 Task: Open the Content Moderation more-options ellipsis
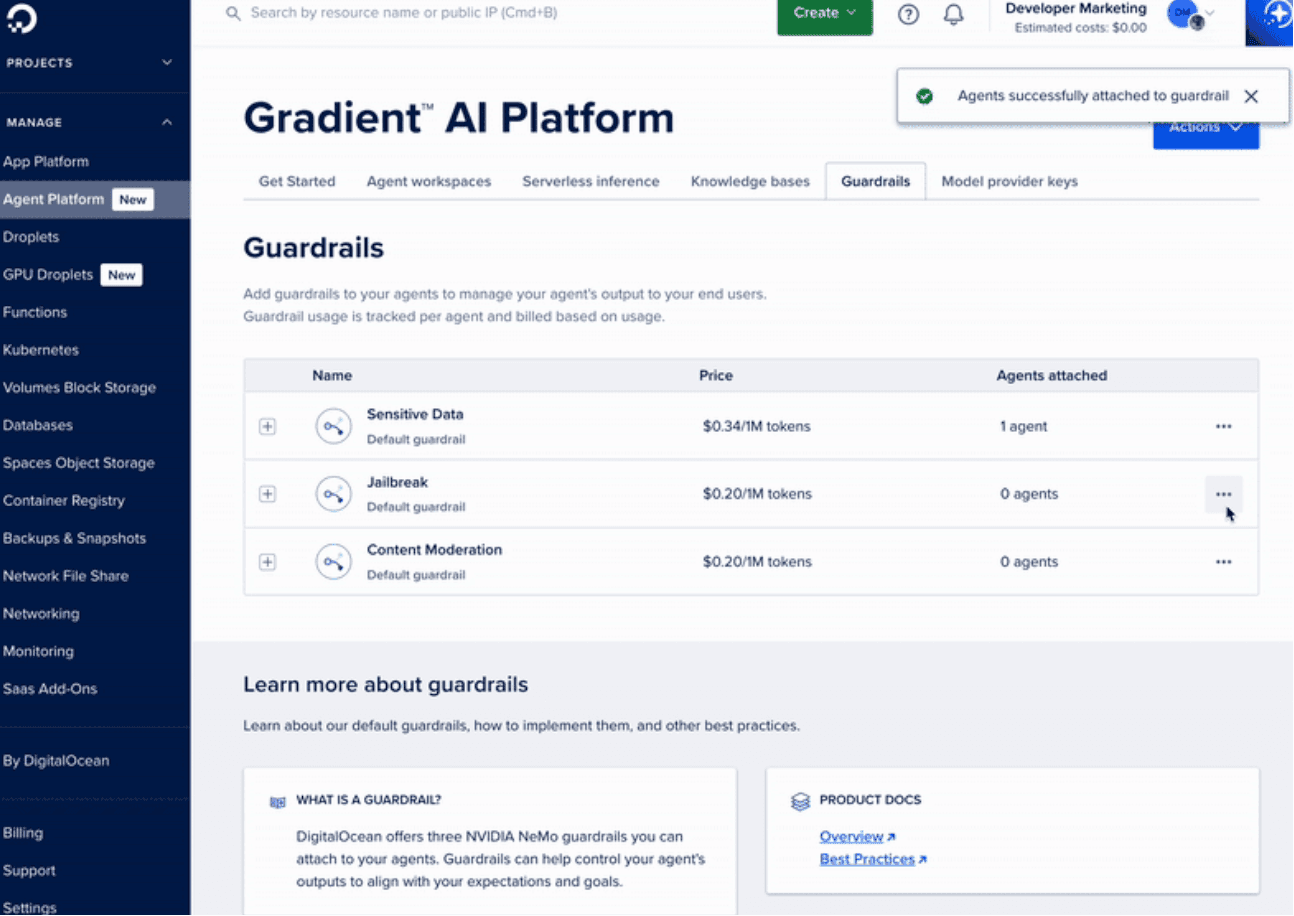coord(1223,562)
